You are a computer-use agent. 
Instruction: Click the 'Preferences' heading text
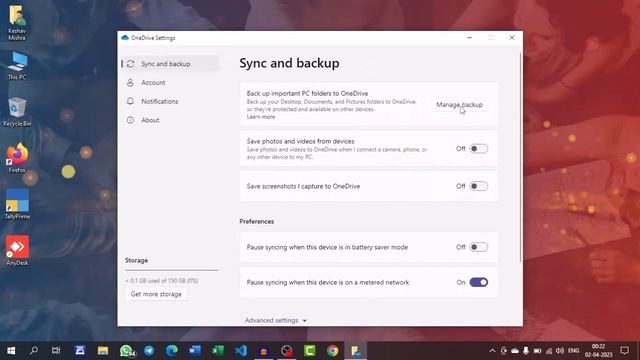(256, 222)
